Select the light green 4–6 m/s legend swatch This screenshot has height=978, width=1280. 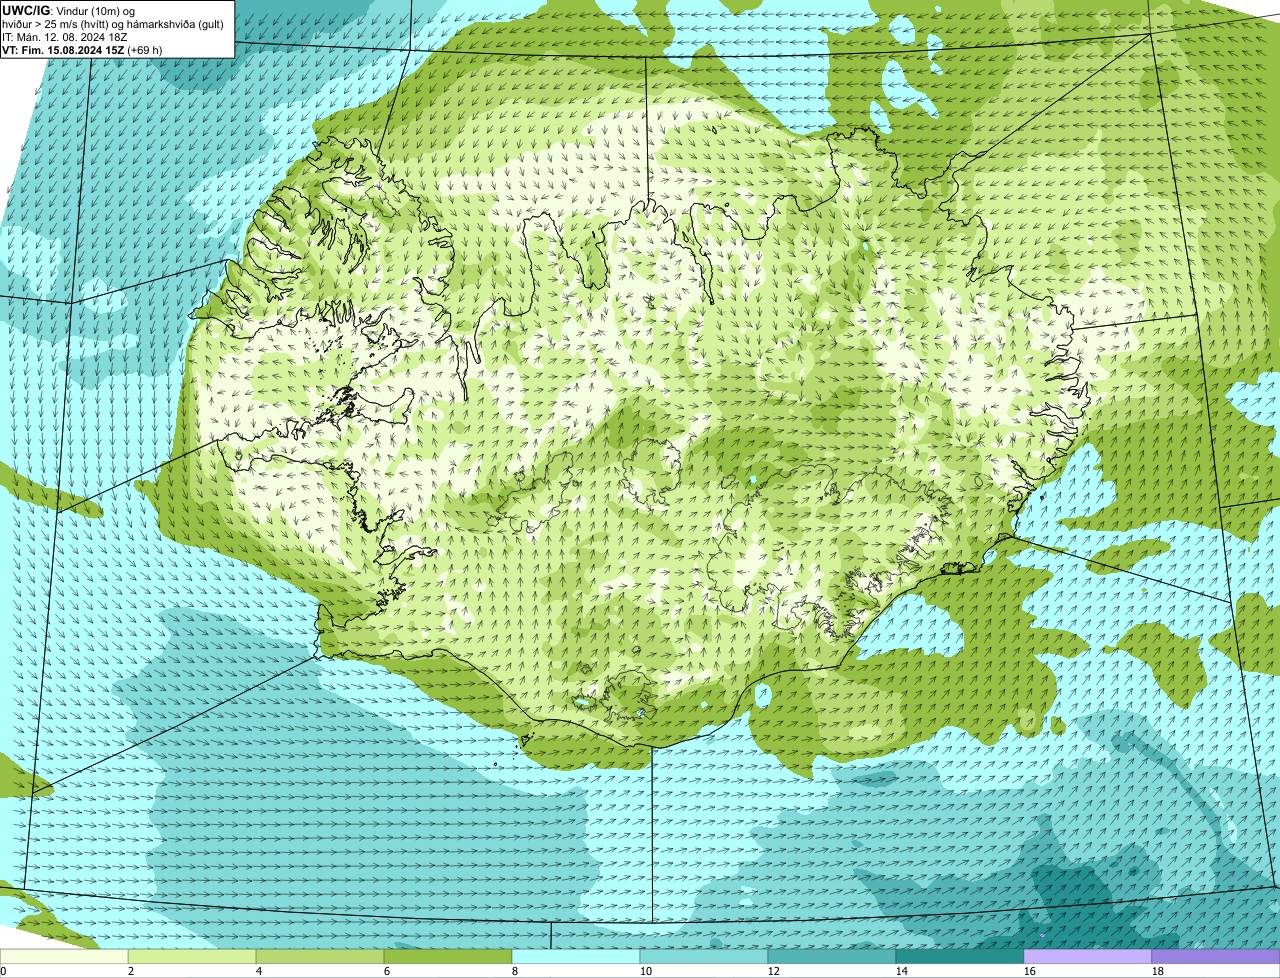pos(320,956)
